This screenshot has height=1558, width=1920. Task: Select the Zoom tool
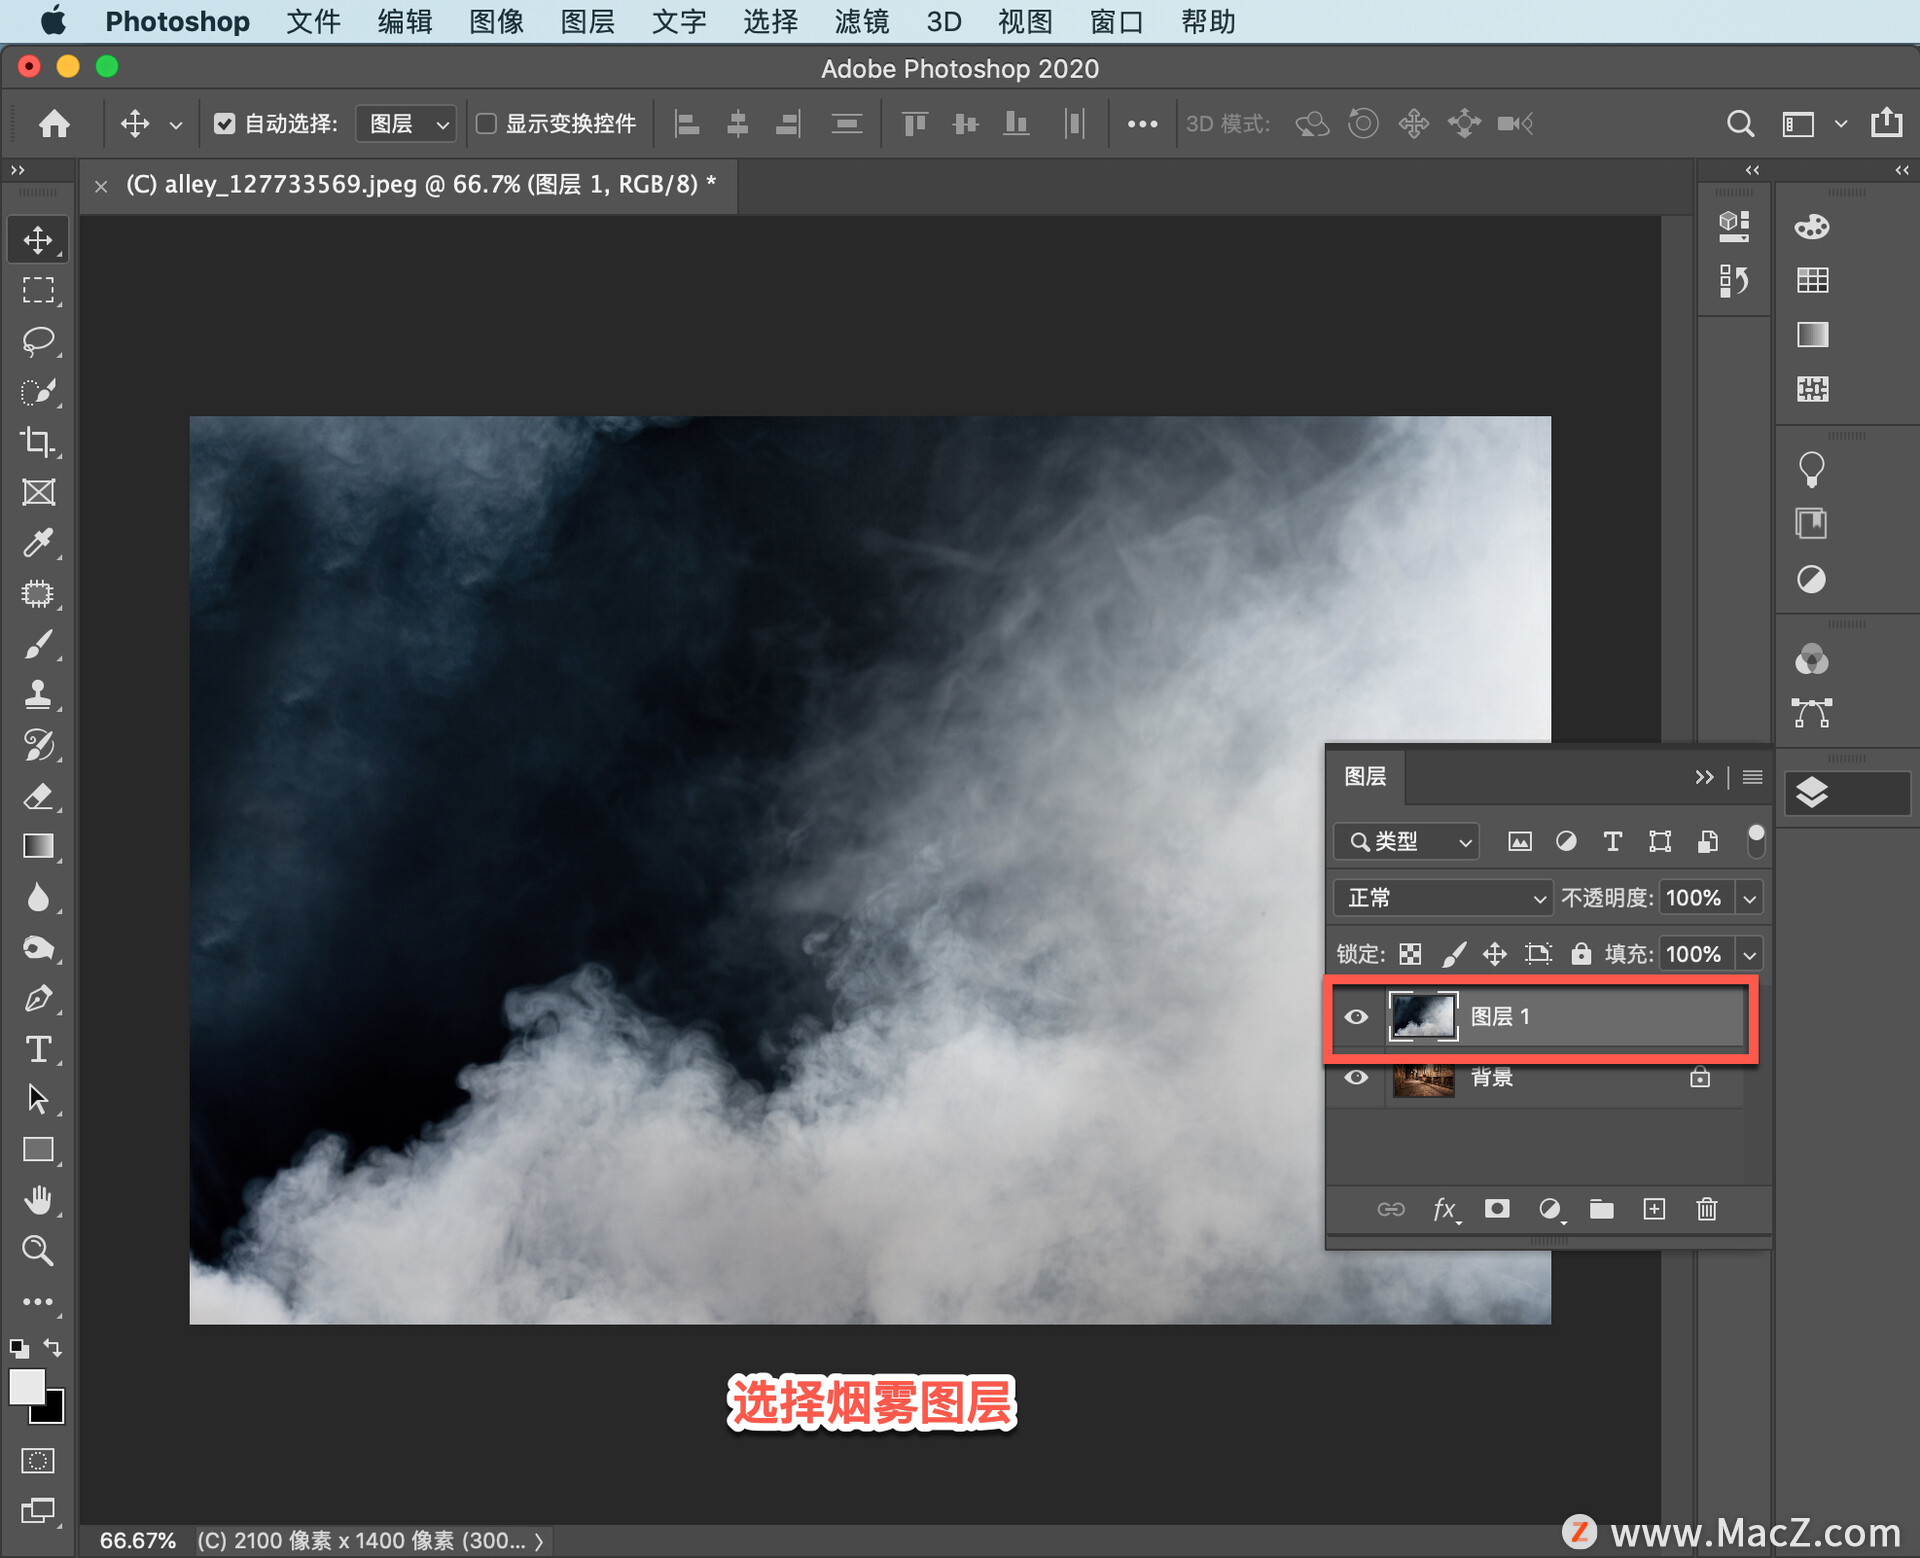[38, 1250]
